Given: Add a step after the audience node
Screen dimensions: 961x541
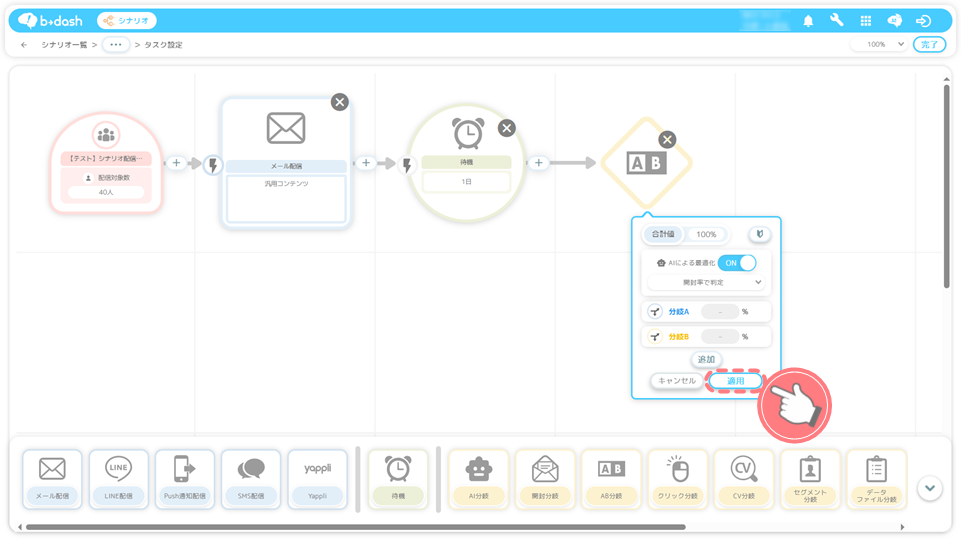Looking at the screenshot, I should pyautogui.click(x=177, y=163).
